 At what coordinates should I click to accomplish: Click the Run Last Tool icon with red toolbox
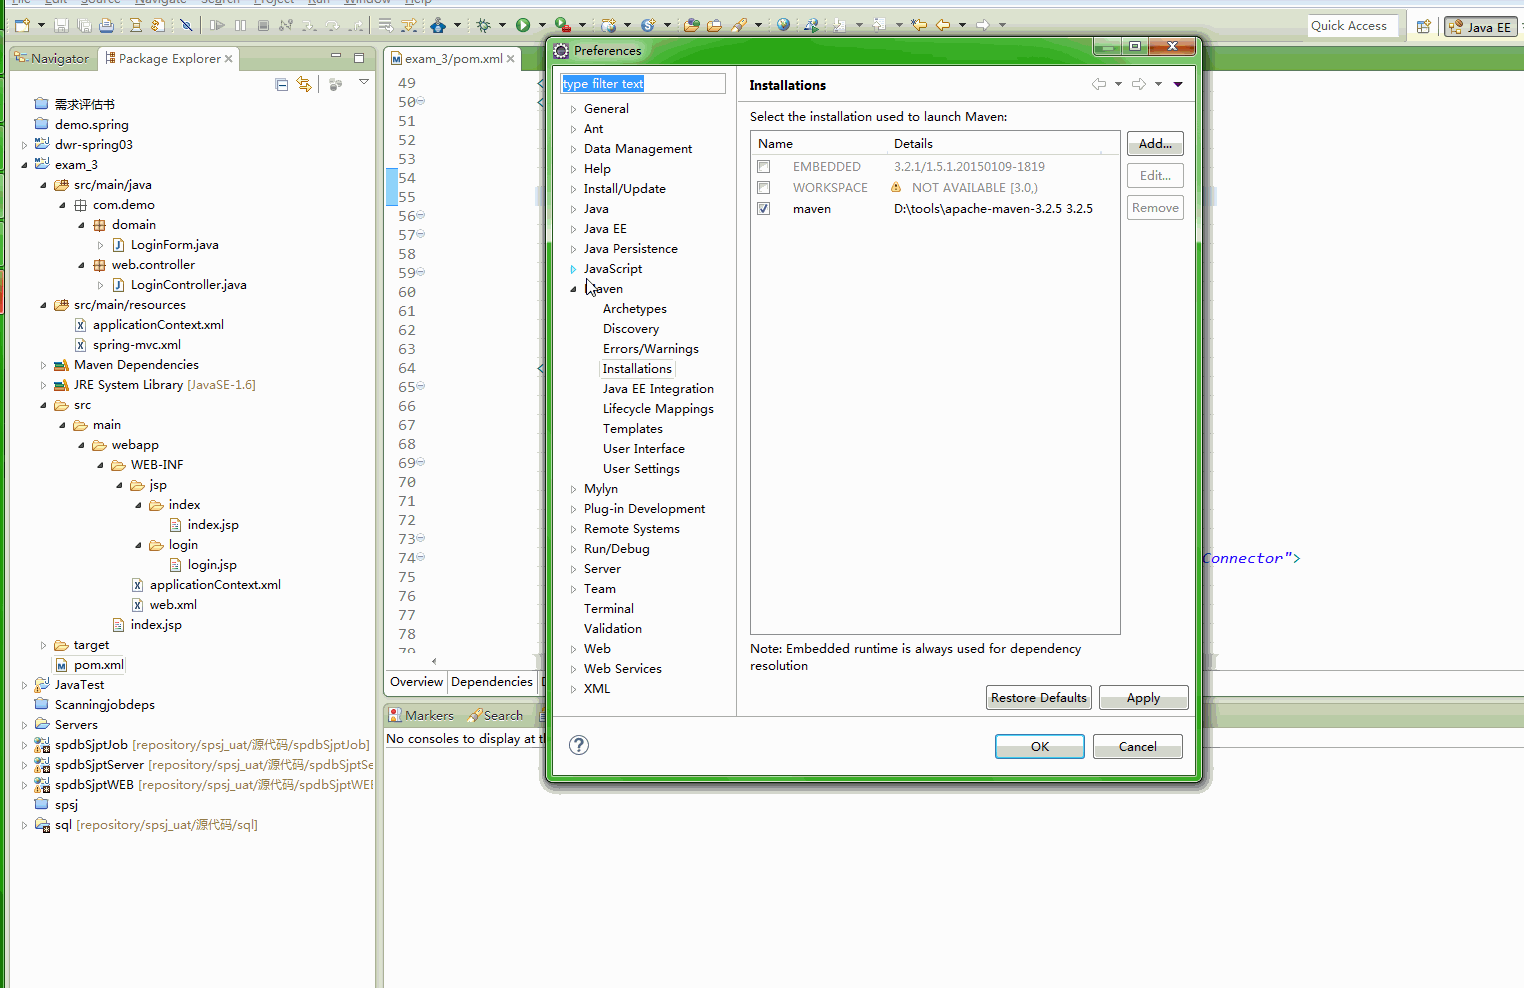pyautogui.click(x=563, y=25)
